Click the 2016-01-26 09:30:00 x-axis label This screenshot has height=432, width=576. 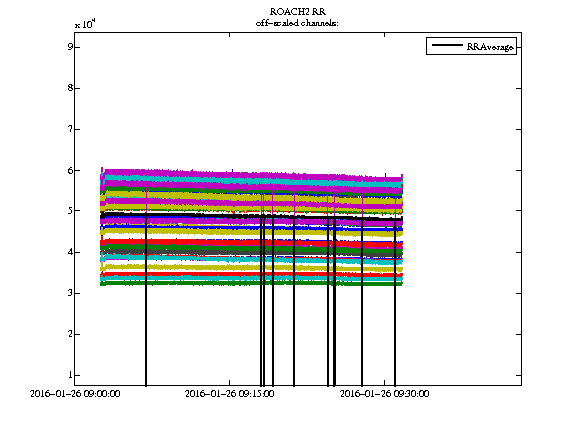(x=384, y=394)
